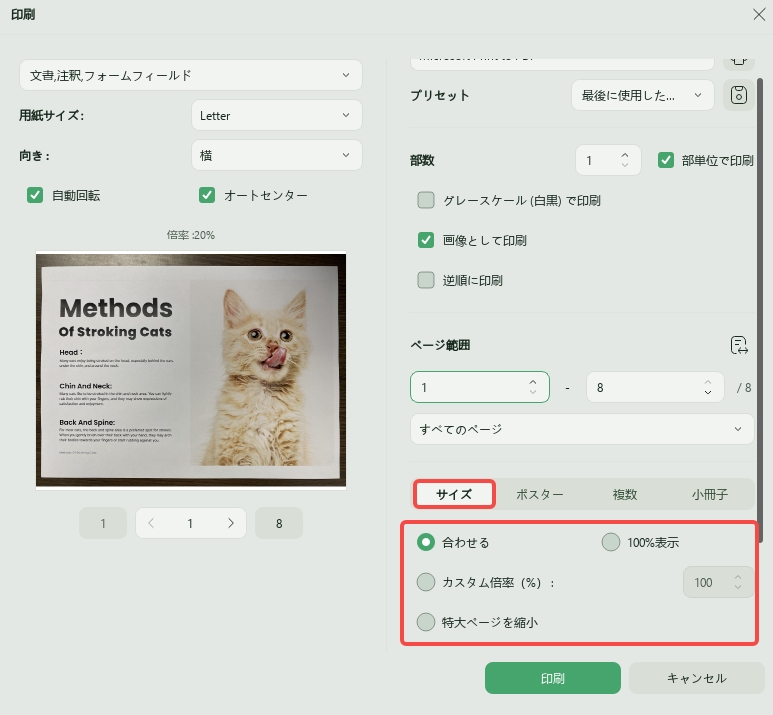Screen dimensions: 773x715
Task: Disable 部単位で印刷 checkbox
Action: (x=666, y=160)
